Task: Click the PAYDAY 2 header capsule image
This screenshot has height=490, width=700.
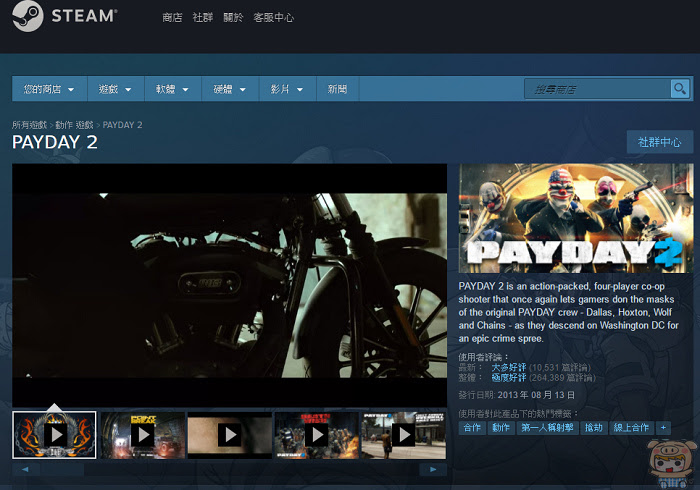Action: pyautogui.click(x=576, y=218)
